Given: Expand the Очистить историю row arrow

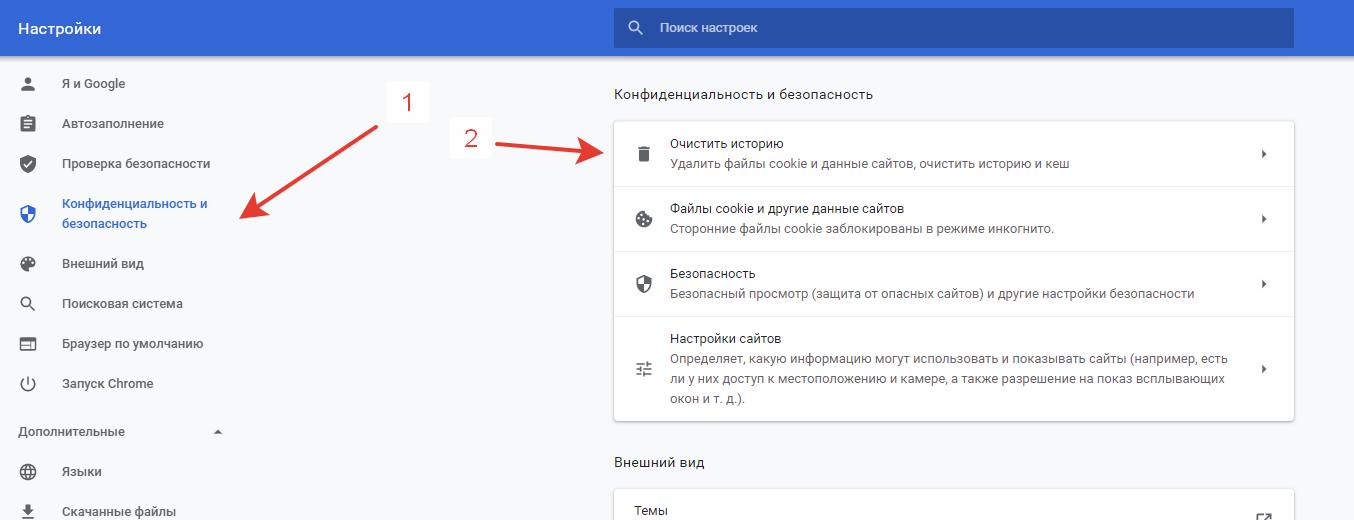Looking at the screenshot, I should click(x=1264, y=154).
